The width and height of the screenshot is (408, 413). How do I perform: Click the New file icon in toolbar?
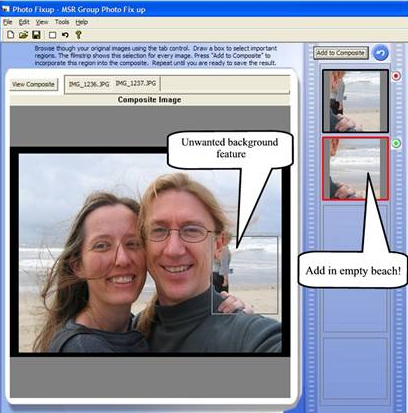[11, 35]
